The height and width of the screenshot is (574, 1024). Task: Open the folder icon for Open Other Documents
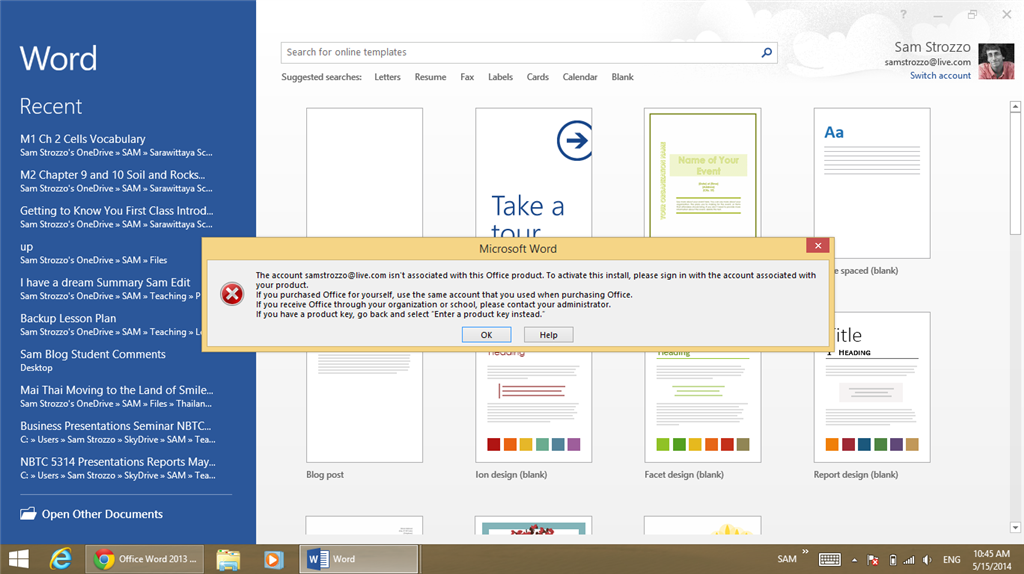point(27,514)
